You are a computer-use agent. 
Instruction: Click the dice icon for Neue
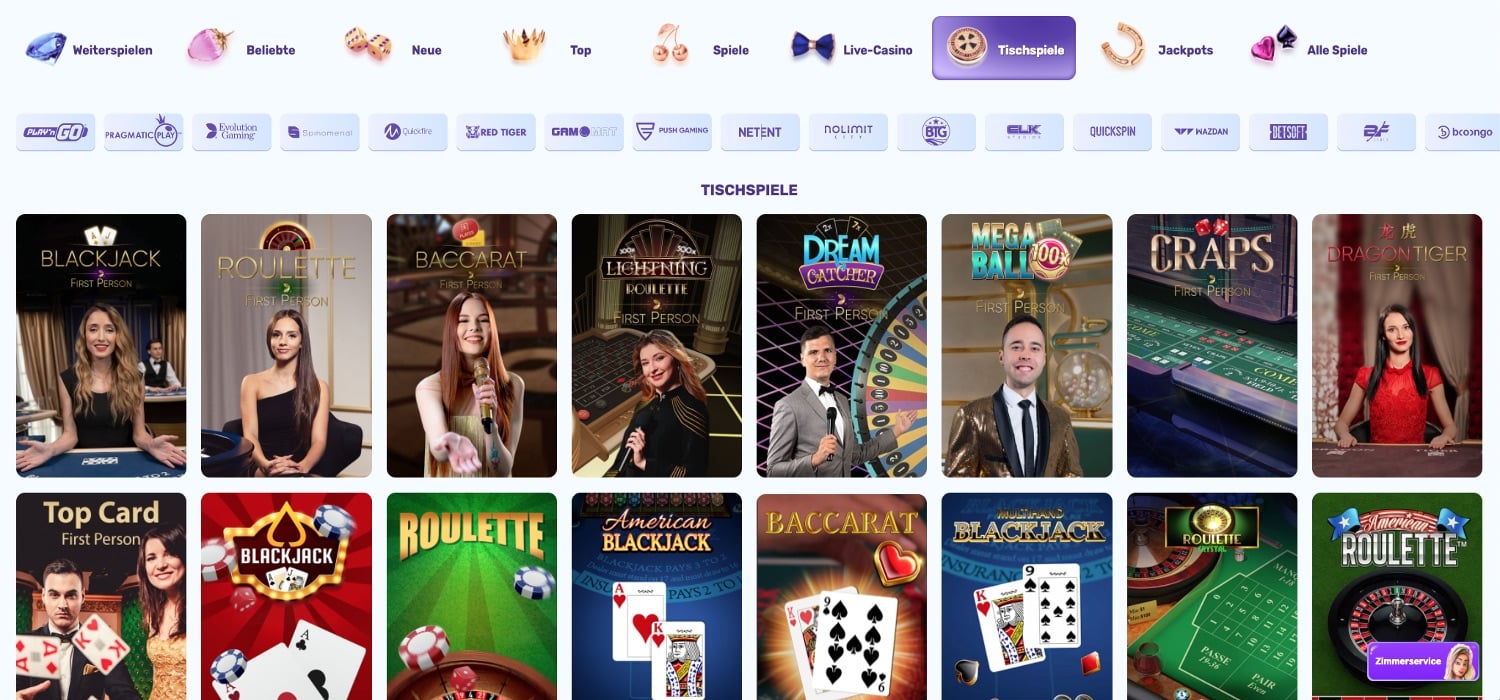(x=368, y=45)
